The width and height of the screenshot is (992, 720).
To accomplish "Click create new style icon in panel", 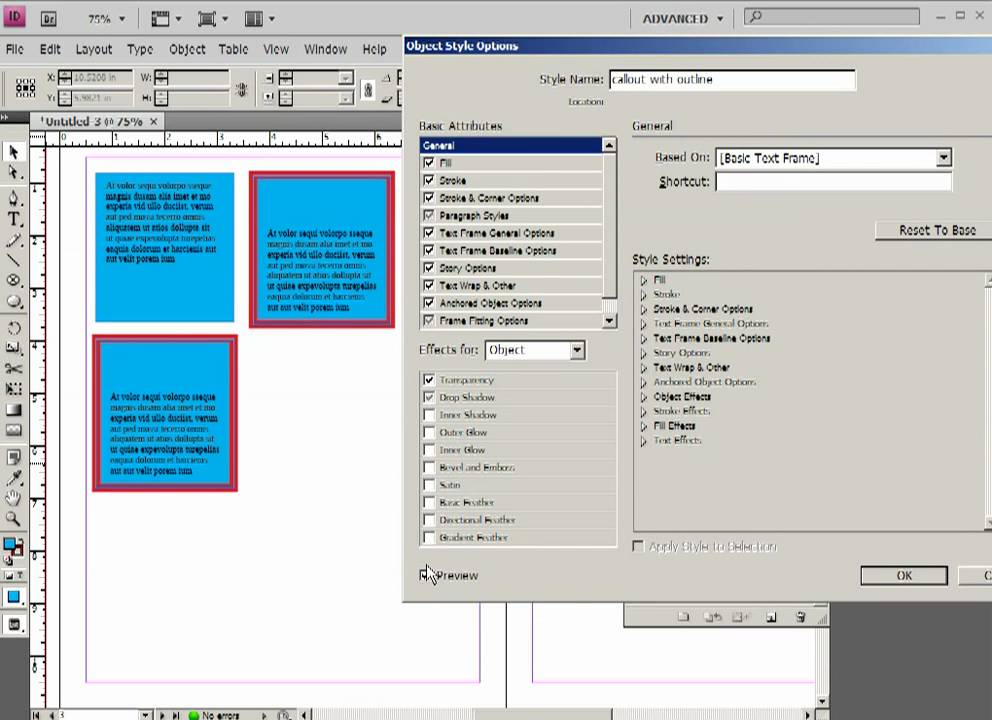I will [771, 617].
